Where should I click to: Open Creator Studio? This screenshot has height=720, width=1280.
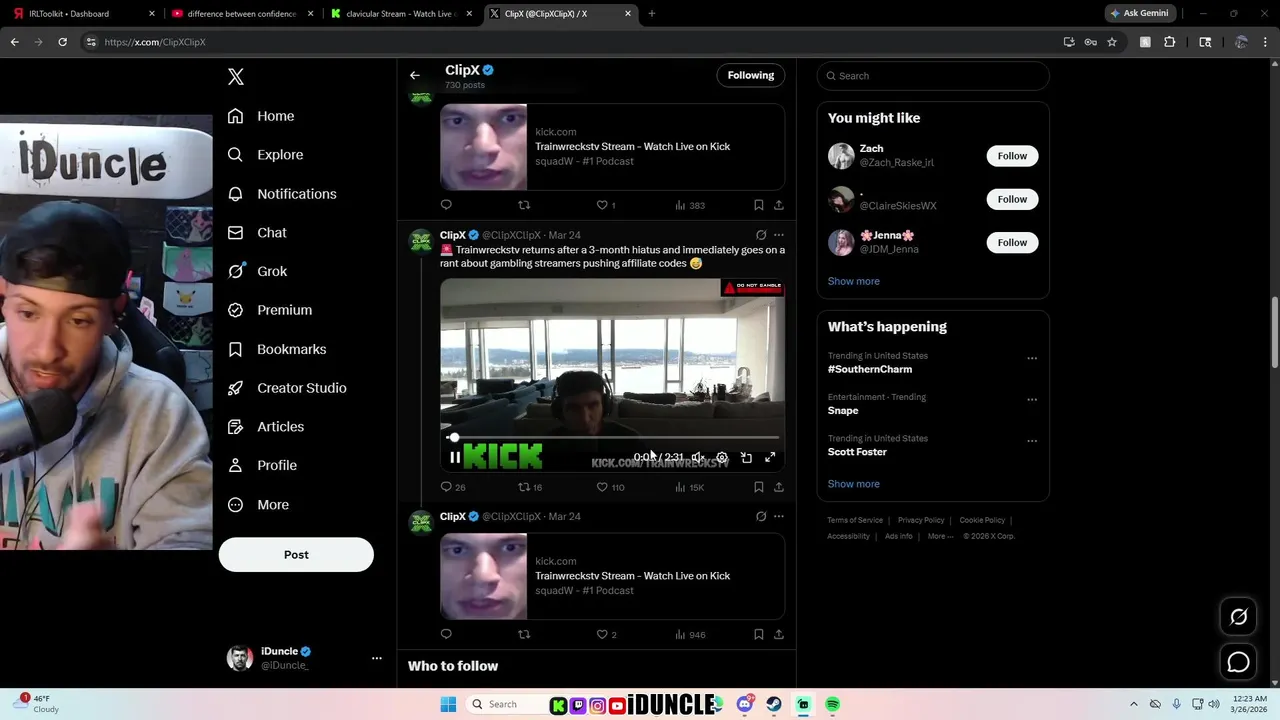287,388
